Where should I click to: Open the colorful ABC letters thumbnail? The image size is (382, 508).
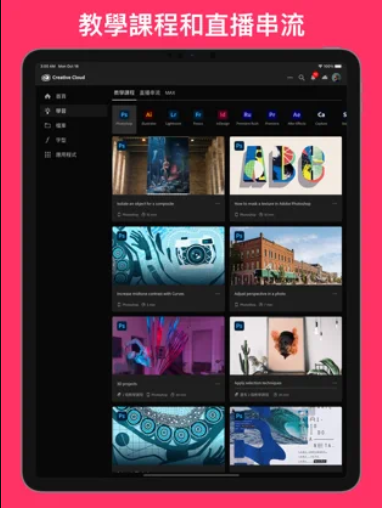[x=286, y=165]
